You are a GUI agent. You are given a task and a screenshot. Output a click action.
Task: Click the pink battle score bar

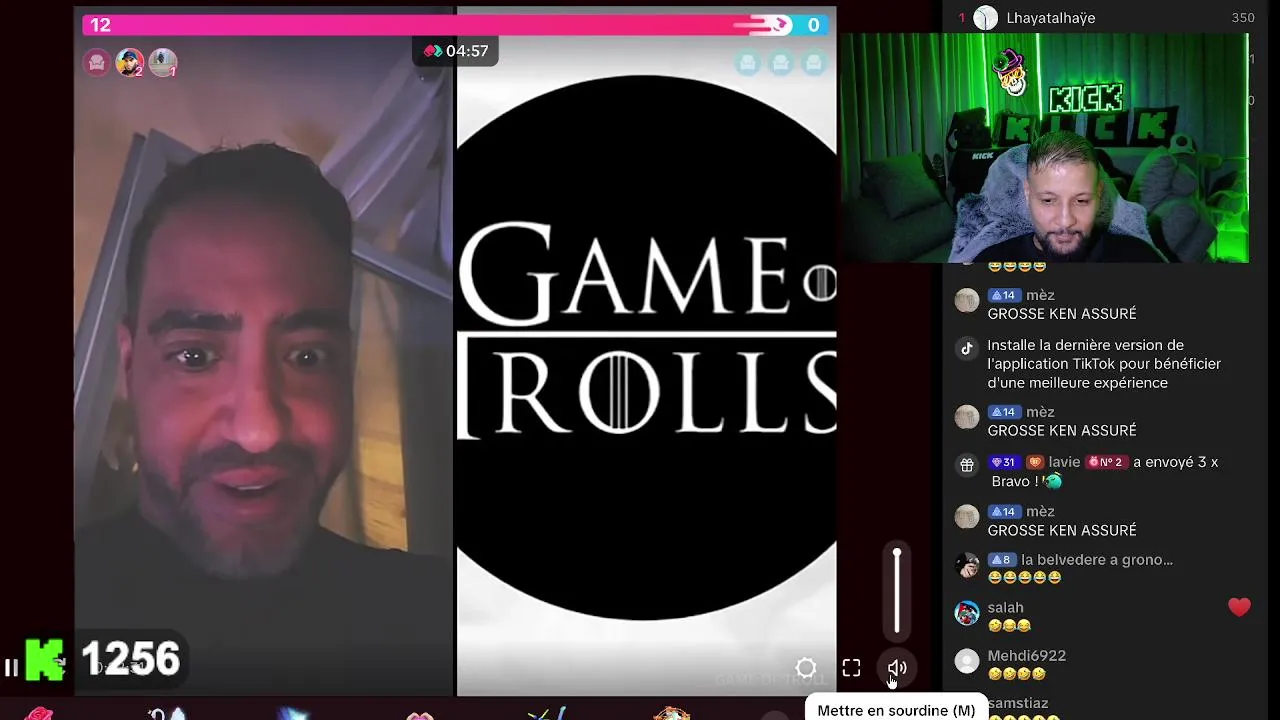coord(437,25)
